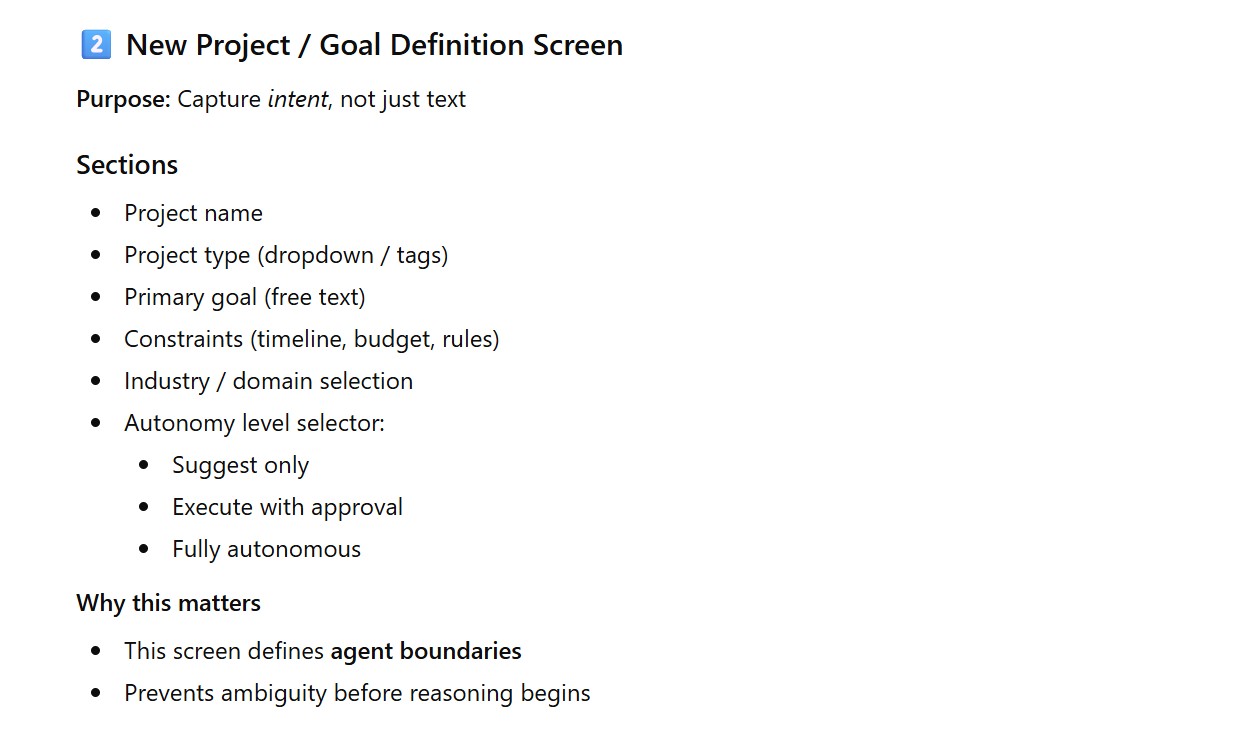Select the Fully autonomous sub-item
This screenshot has height=738, width=1245.
click(x=266, y=549)
